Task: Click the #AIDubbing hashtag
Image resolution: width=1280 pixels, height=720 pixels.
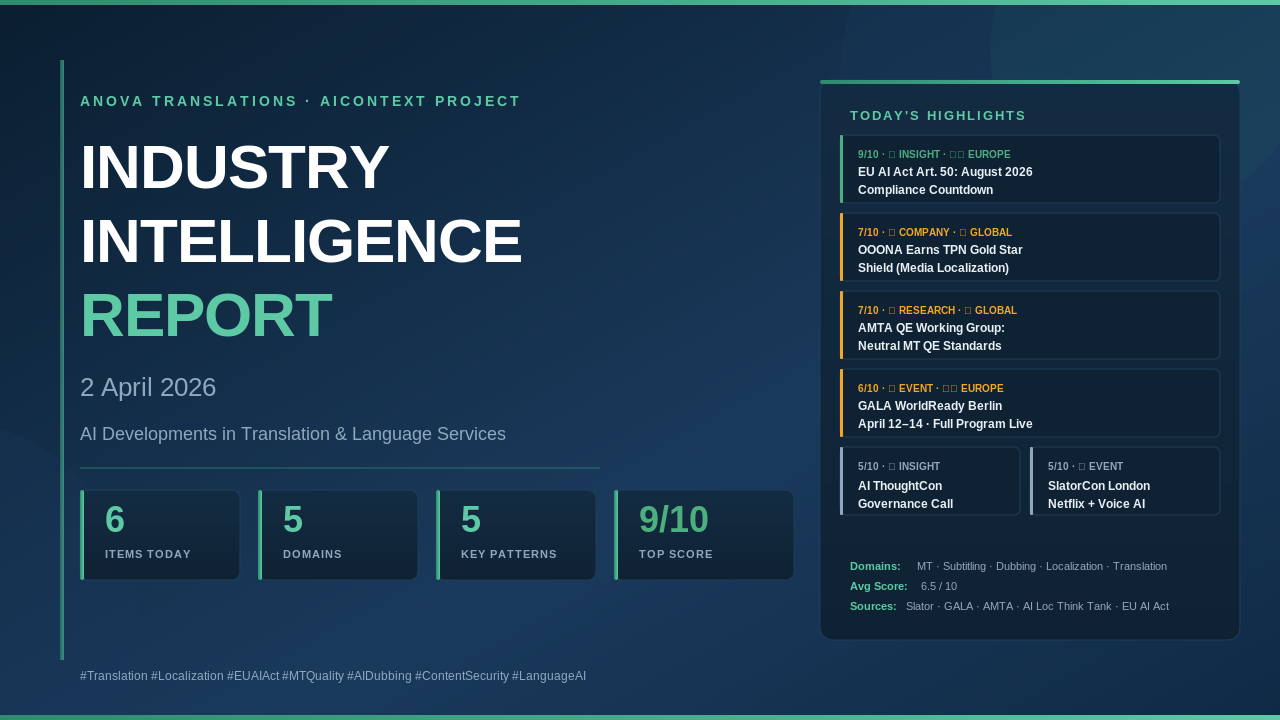Action: pyautogui.click(x=379, y=676)
